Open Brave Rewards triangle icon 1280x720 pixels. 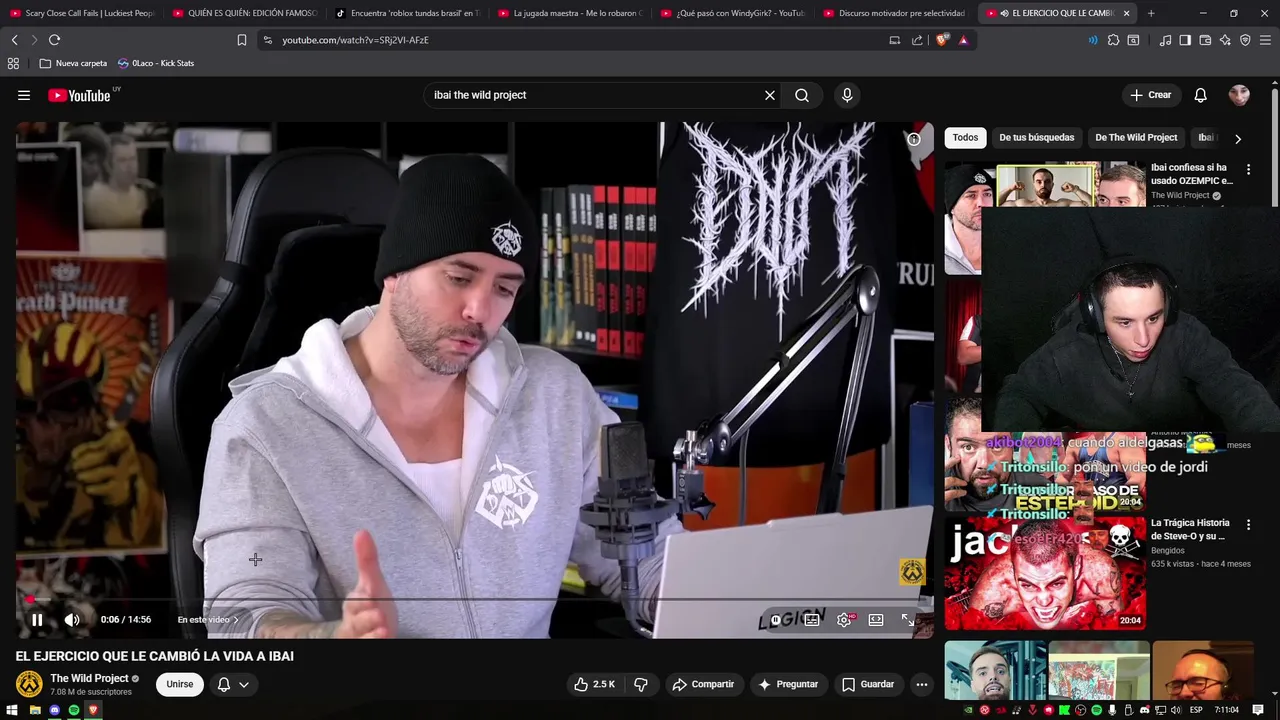(x=963, y=40)
